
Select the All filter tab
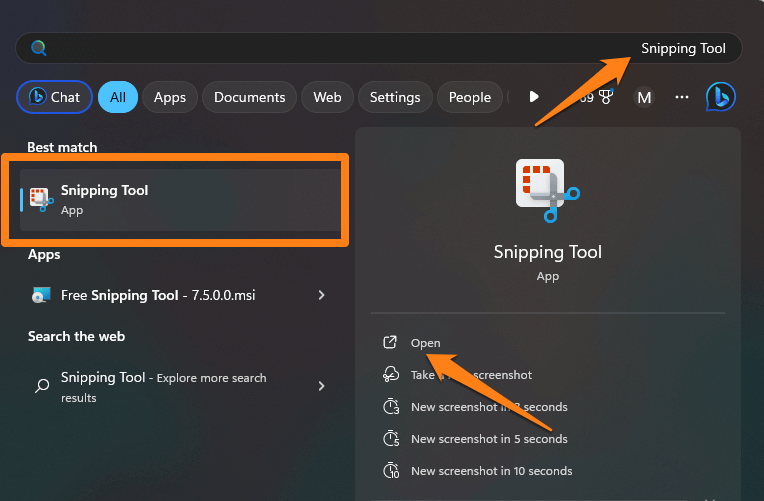(x=118, y=97)
